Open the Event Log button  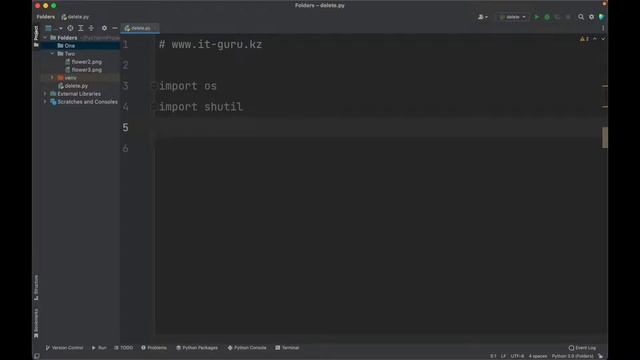coord(582,348)
